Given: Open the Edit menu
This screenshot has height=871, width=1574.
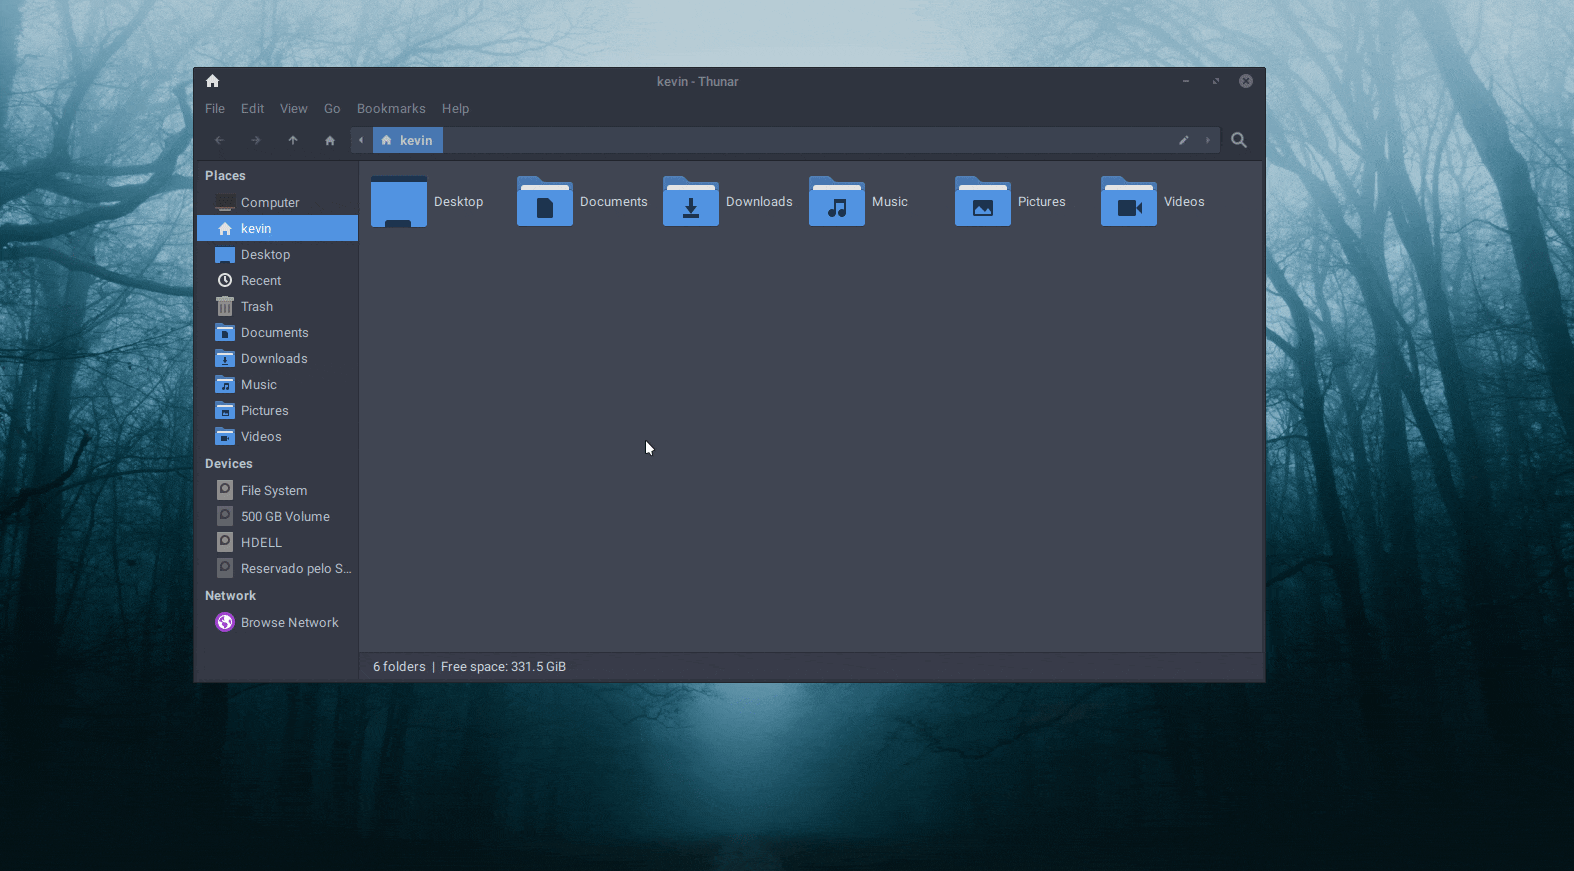Looking at the screenshot, I should point(252,109).
